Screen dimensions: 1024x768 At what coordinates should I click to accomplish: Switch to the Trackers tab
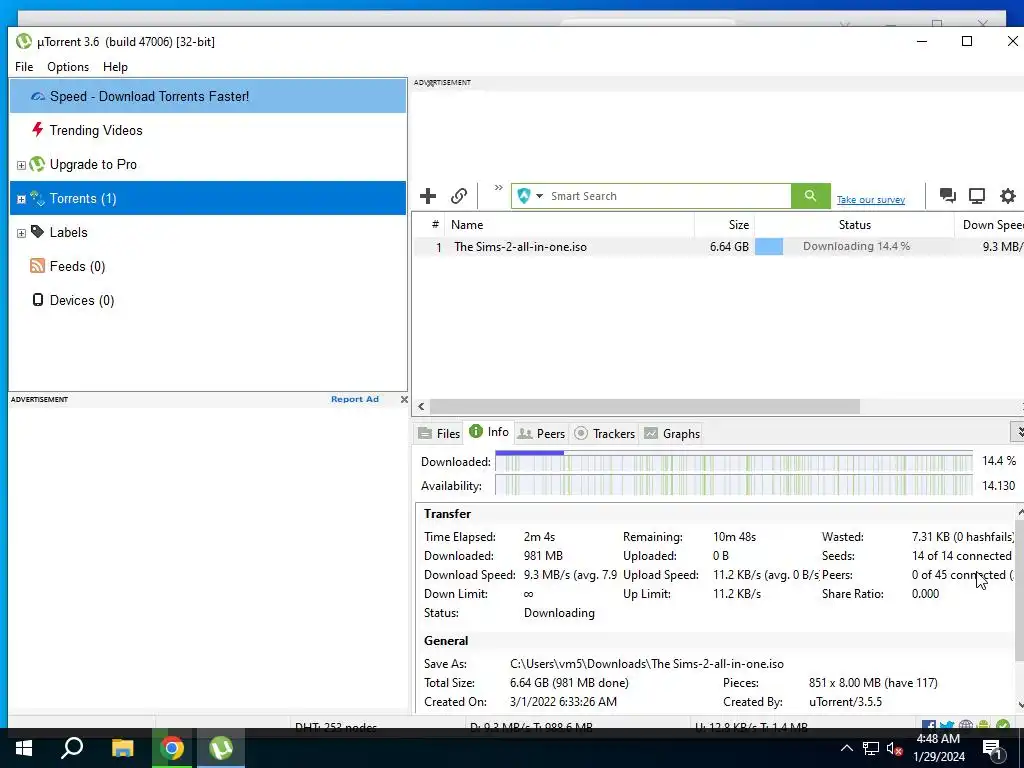click(605, 434)
